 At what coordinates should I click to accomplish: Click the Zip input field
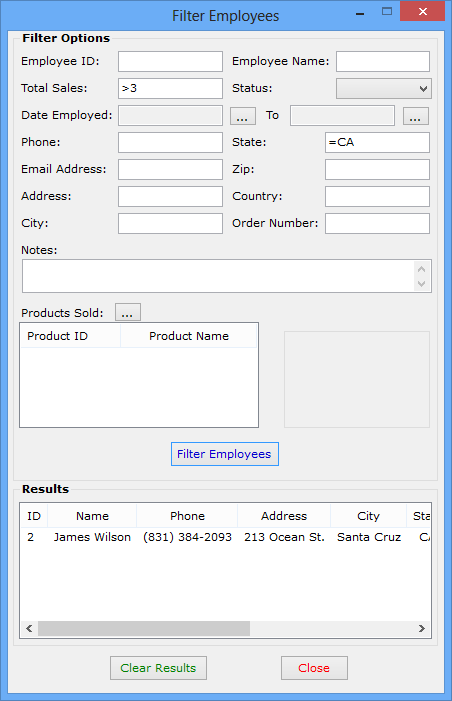377,169
